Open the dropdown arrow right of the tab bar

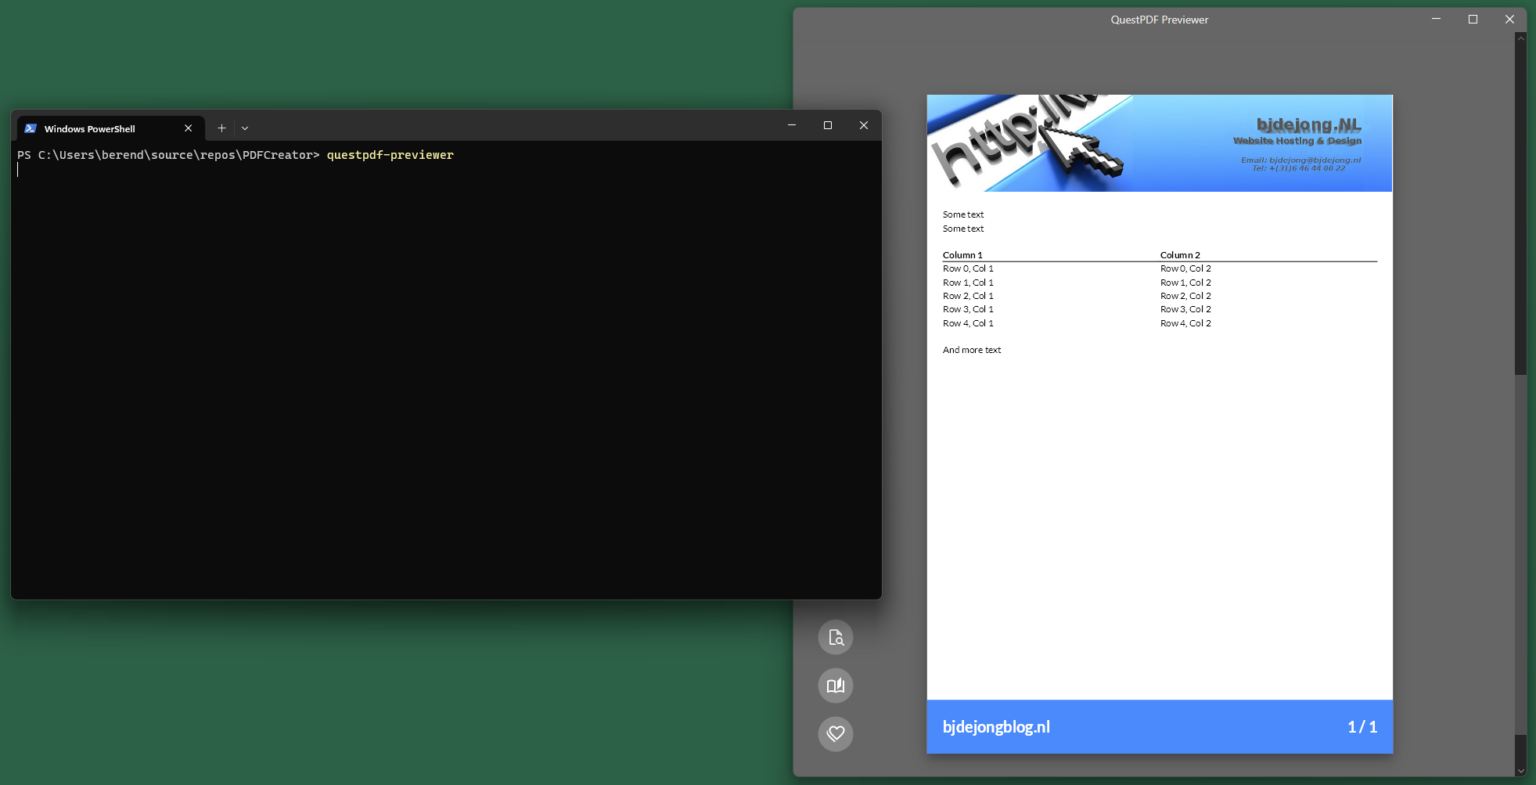[244, 128]
